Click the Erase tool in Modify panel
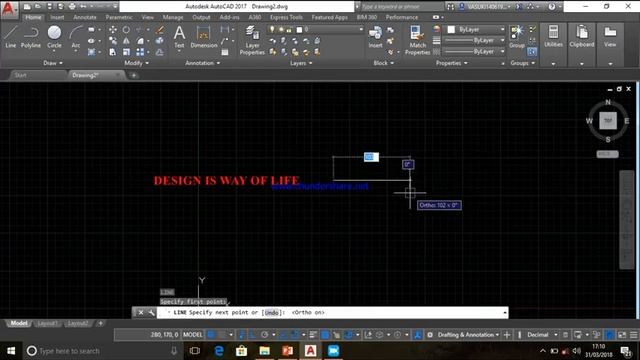The width and height of the screenshot is (640, 360). pyautogui.click(x=160, y=30)
